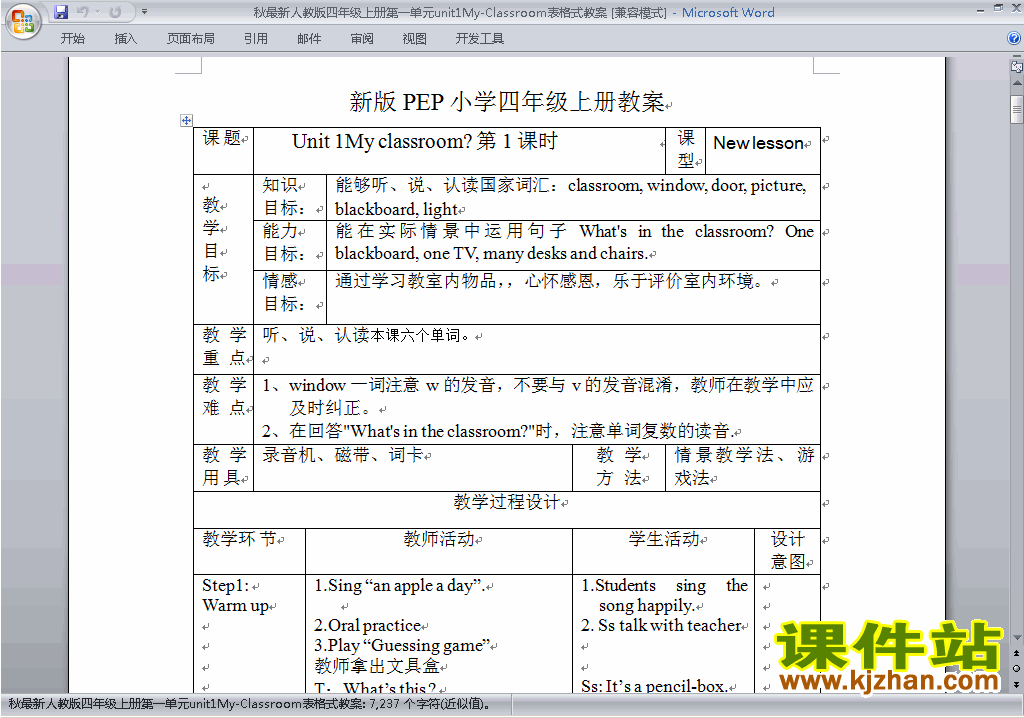Screen dimensions: 1024x718
Task: Click text 'blackboard, one TV, many desks and chairs.'
Action: tap(491, 253)
